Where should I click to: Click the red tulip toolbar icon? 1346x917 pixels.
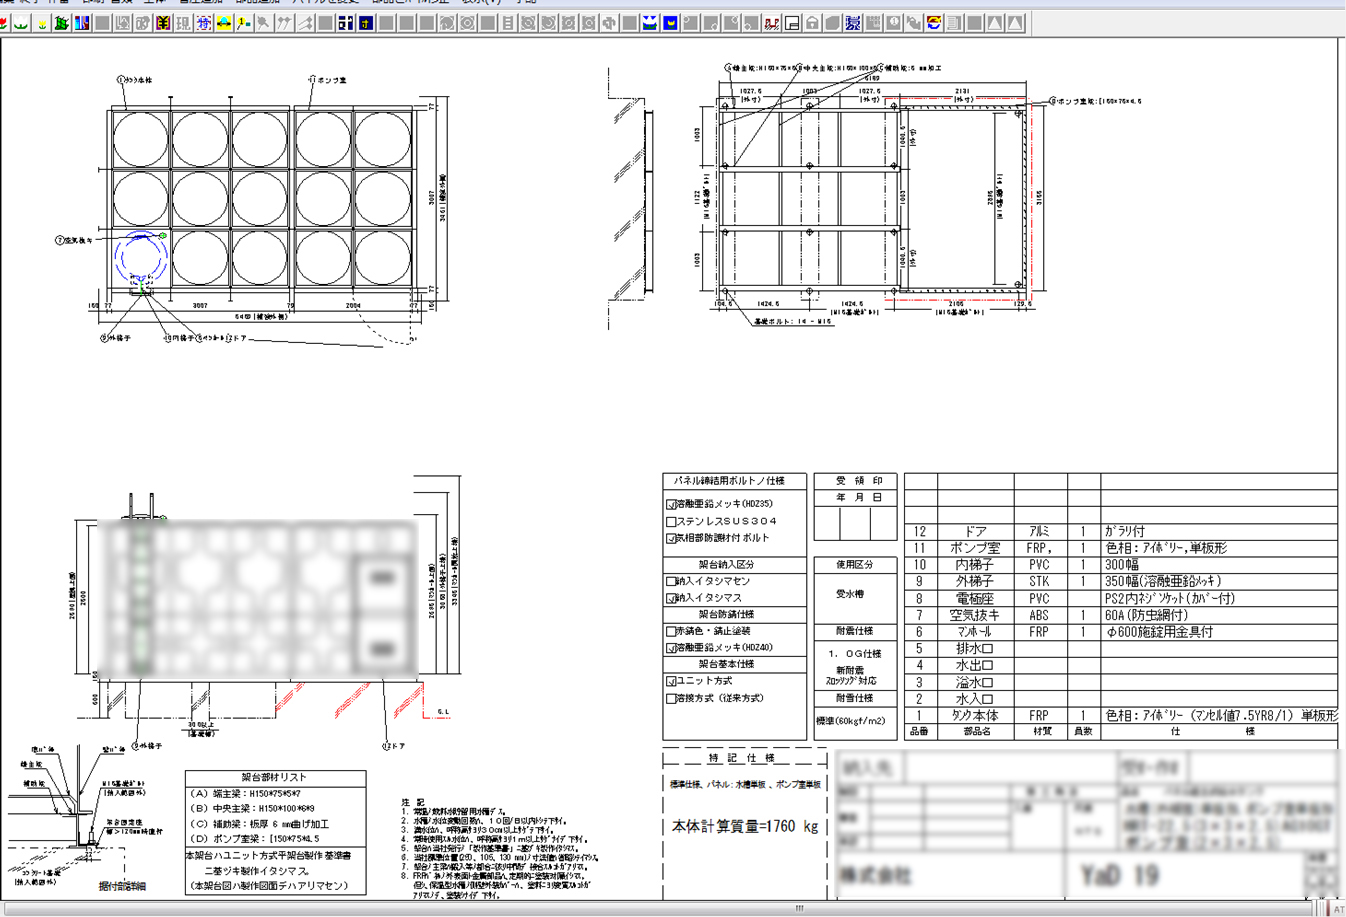pos(3,23)
